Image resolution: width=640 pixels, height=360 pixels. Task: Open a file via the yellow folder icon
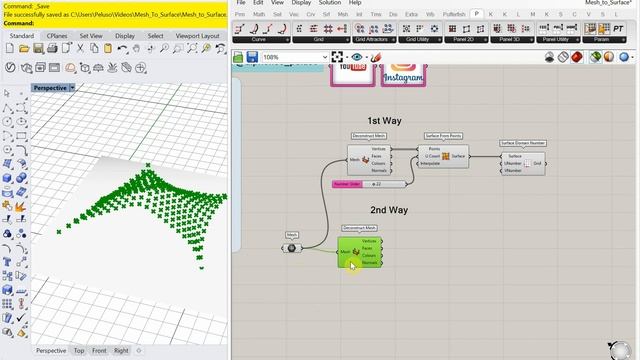click(24, 49)
